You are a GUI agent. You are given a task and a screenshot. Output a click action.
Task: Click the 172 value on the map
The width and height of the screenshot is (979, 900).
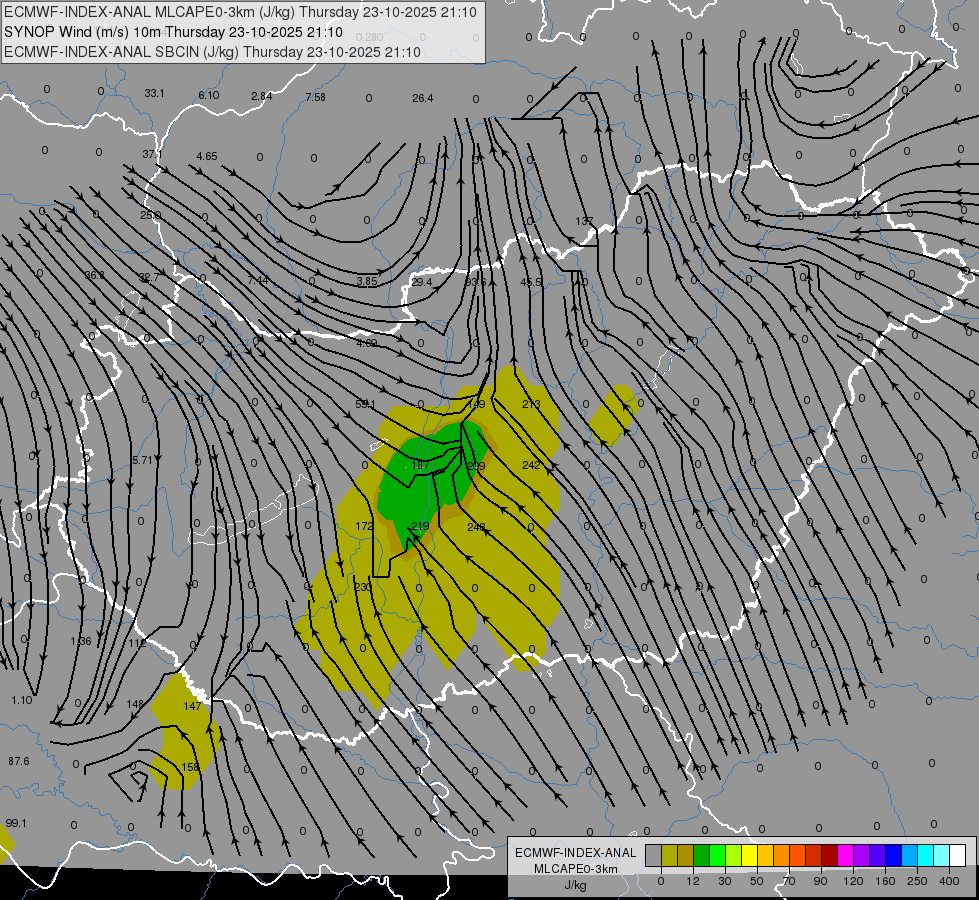(x=364, y=526)
